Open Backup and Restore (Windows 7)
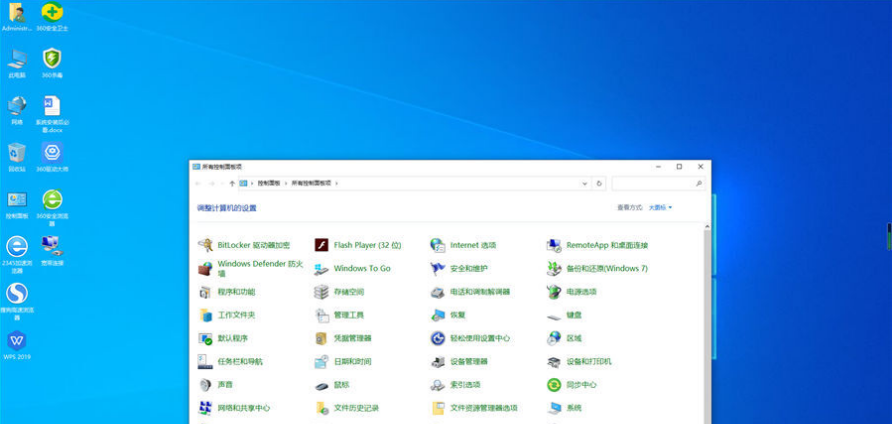Image resolution: width=892 pixels, height=424 pixels. [x=606, y=269]
